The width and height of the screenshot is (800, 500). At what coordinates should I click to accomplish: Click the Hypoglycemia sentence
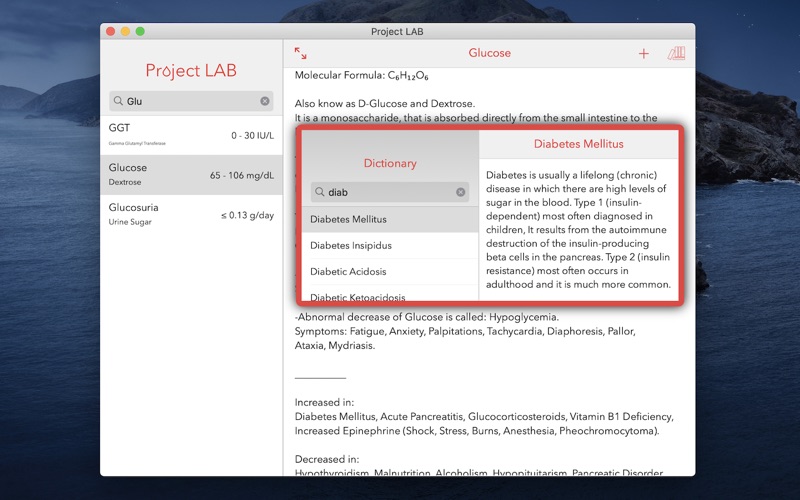point(427,317)
